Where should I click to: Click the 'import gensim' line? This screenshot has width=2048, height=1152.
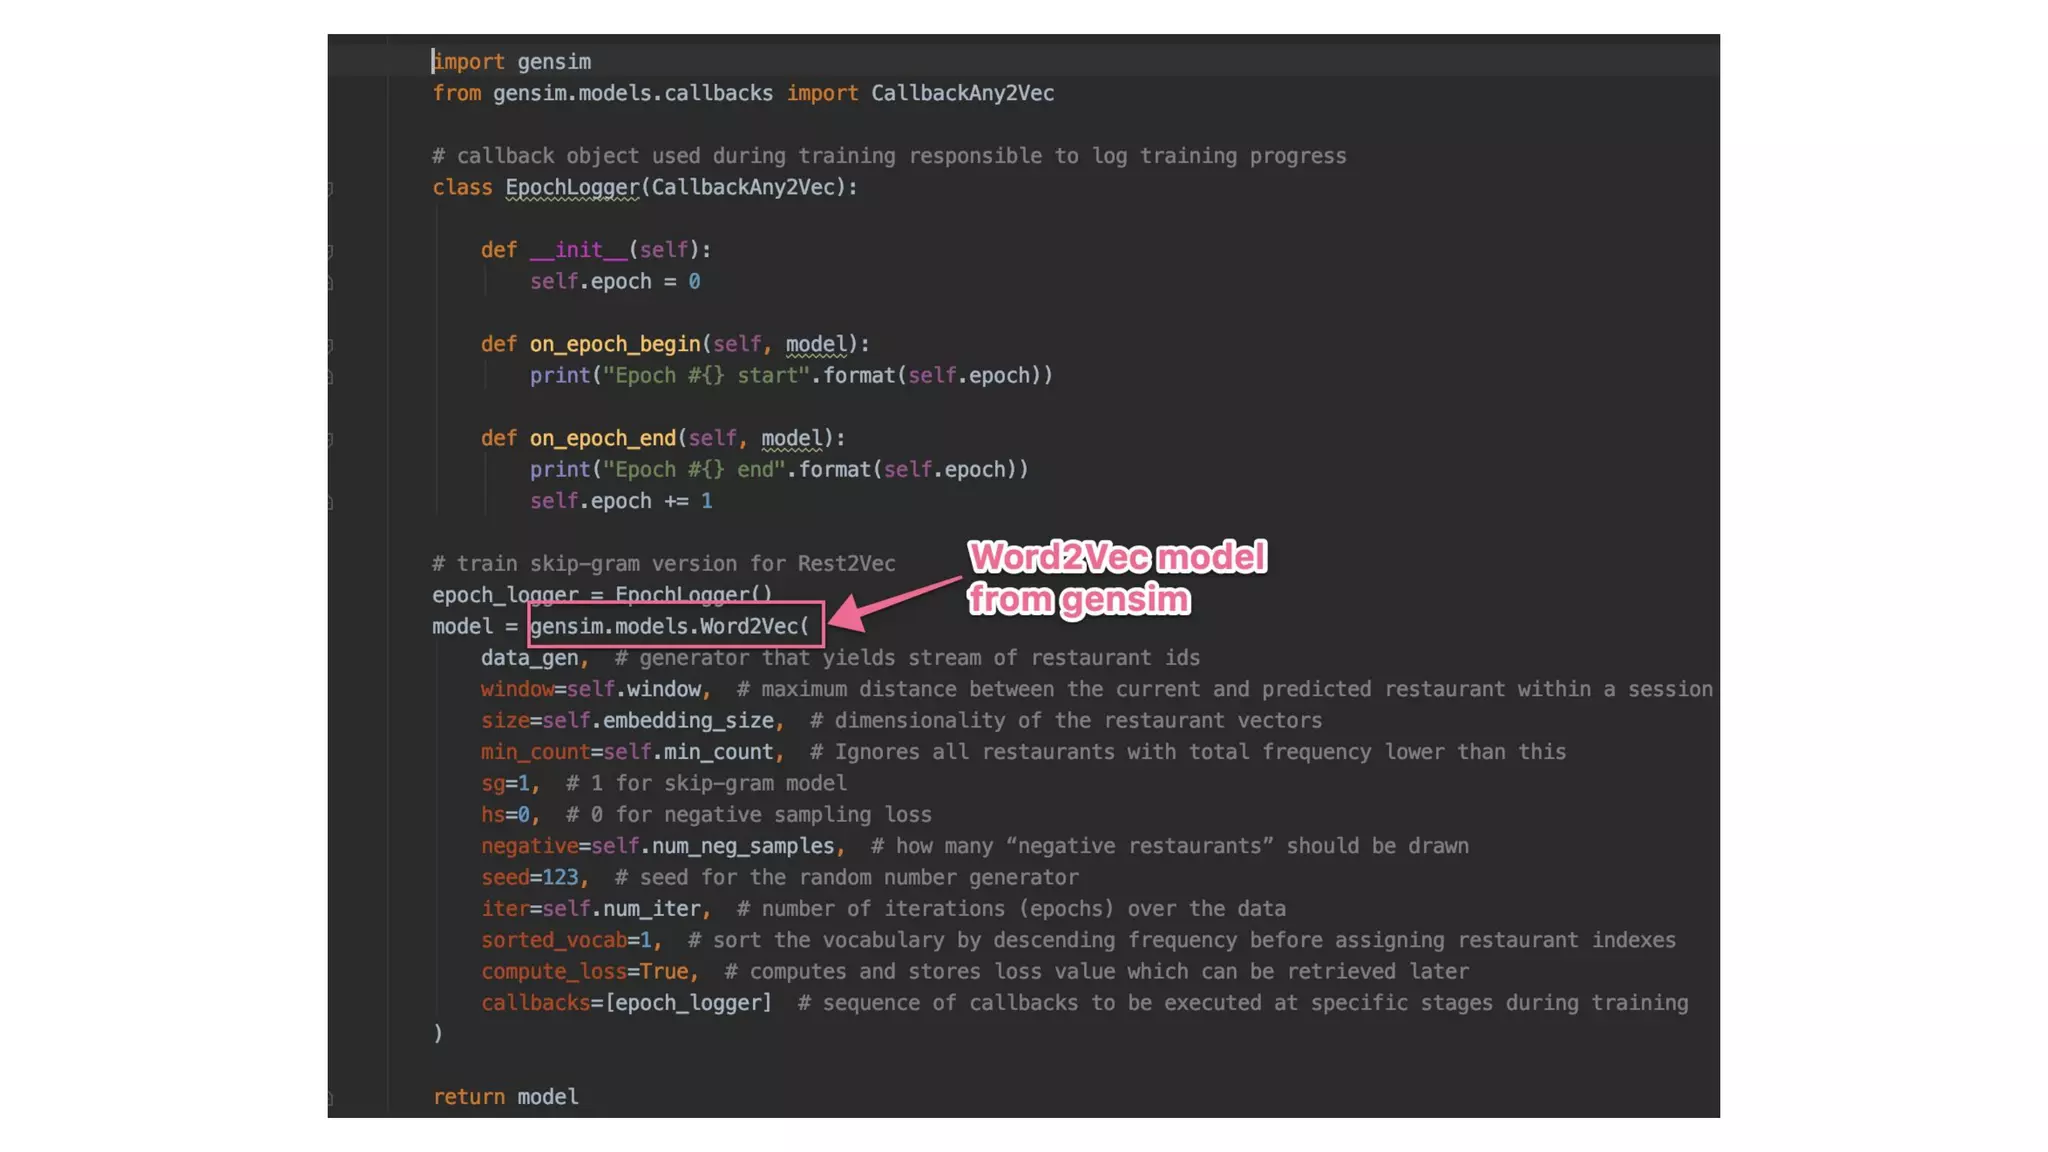point(511,62)
